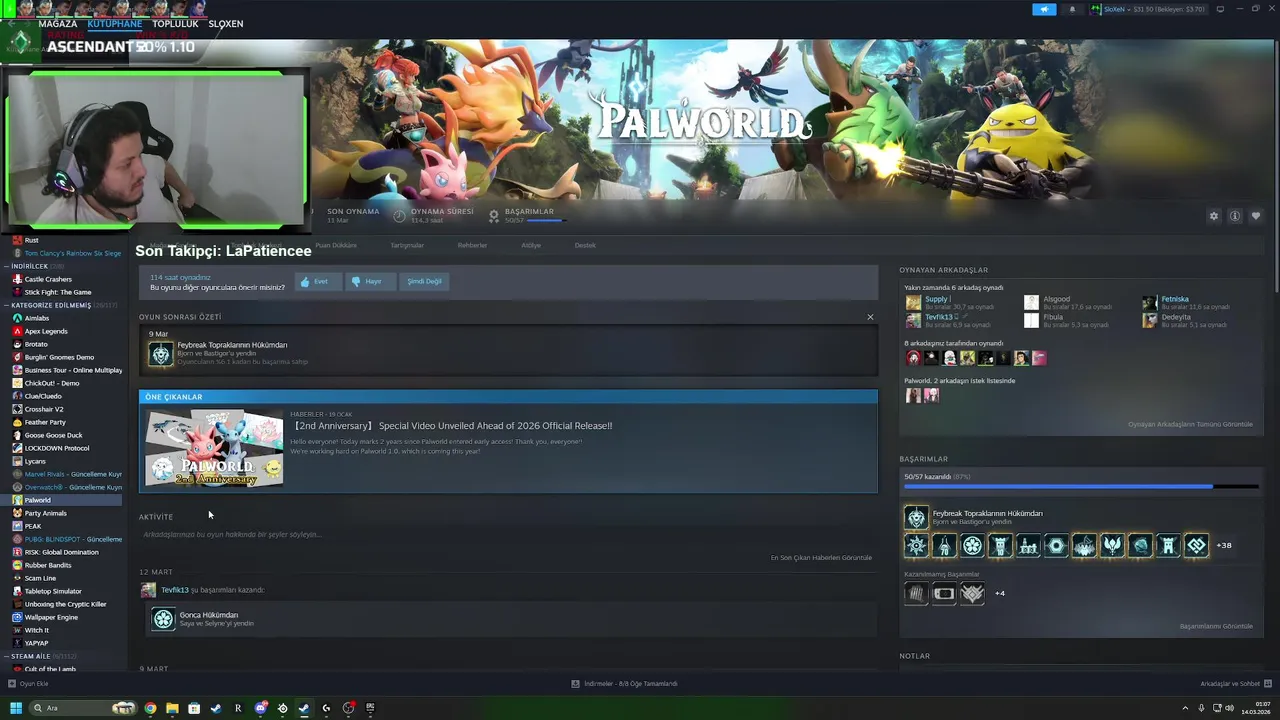Open the SloXeN account dropdown
The width and height of the screenshot is (1280, 720).
click(1149, 9)
